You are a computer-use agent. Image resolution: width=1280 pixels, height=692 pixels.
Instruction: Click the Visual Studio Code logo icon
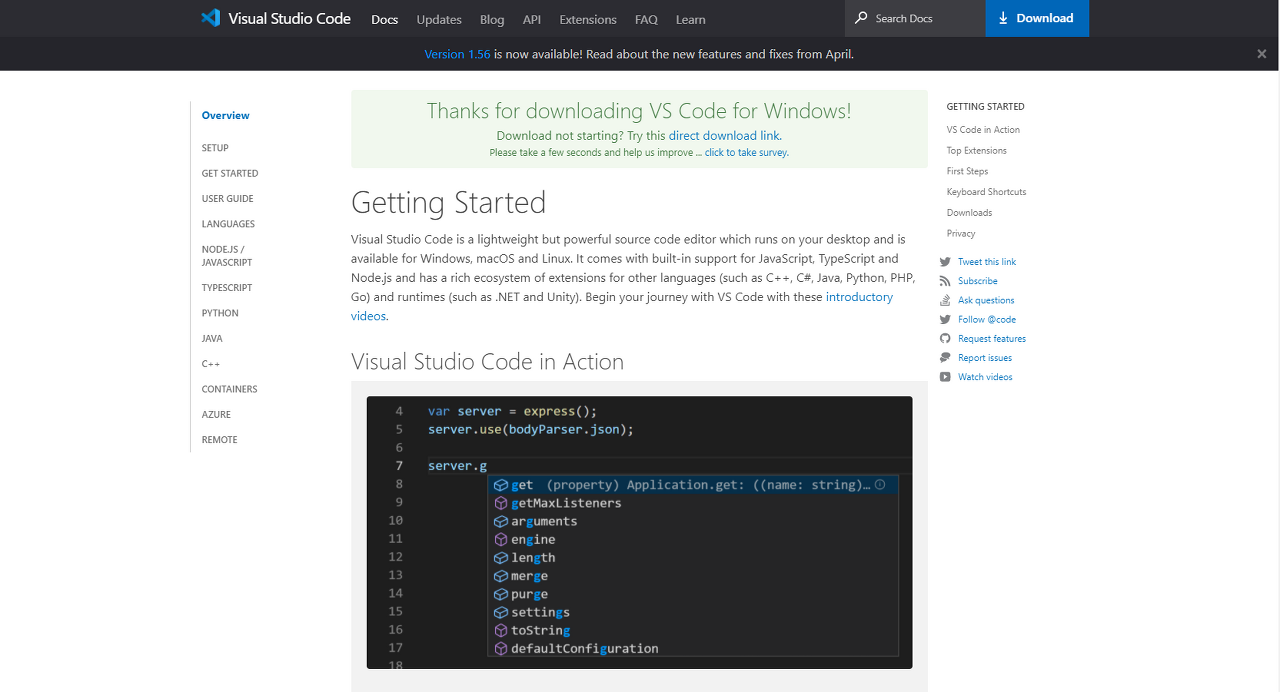pos(210,18)
